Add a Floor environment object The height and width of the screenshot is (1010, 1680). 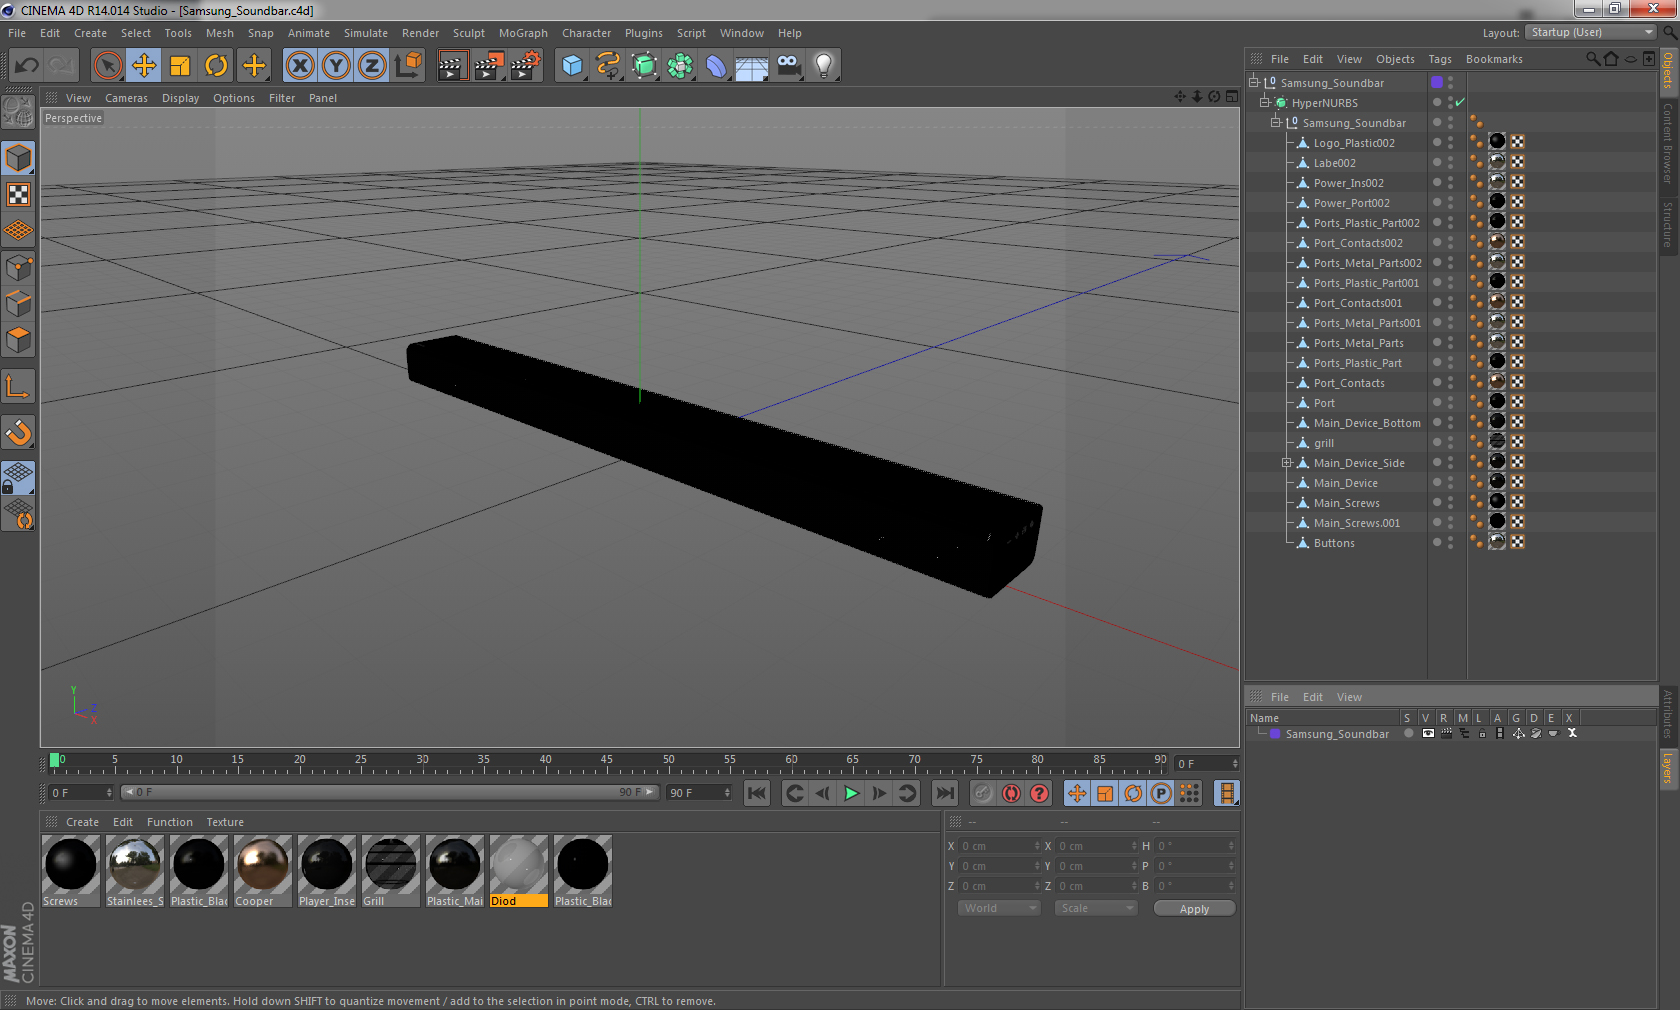[x=752, y=66]
